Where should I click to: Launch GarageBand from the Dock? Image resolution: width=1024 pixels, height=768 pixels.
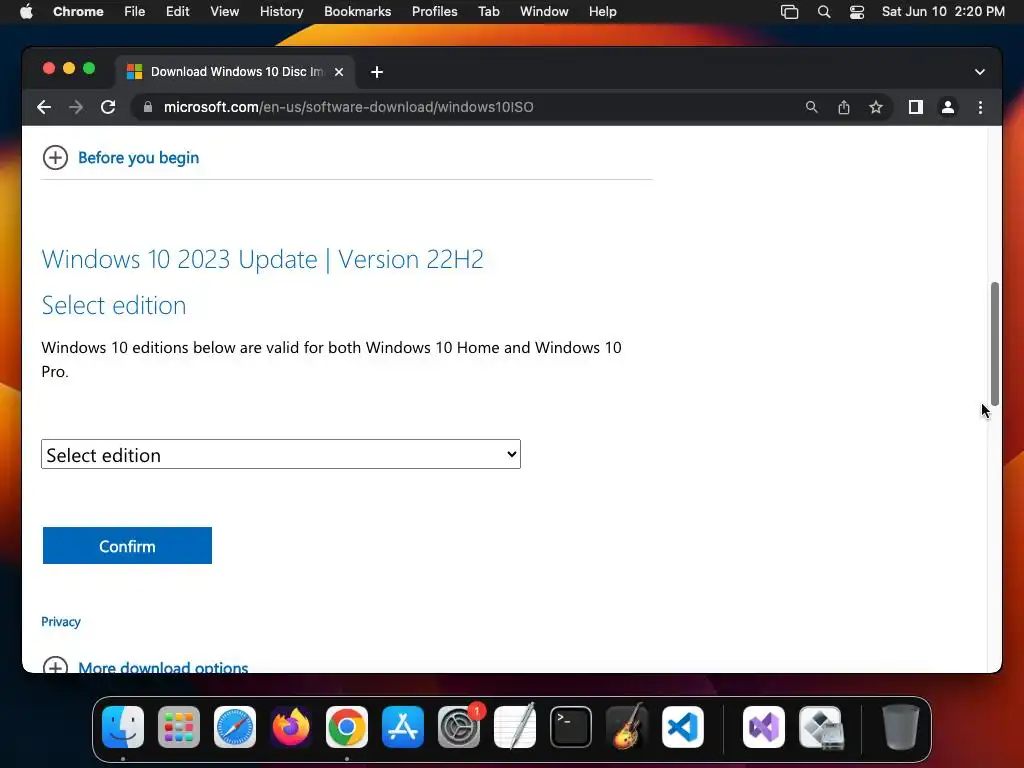[x=627, y=727]
